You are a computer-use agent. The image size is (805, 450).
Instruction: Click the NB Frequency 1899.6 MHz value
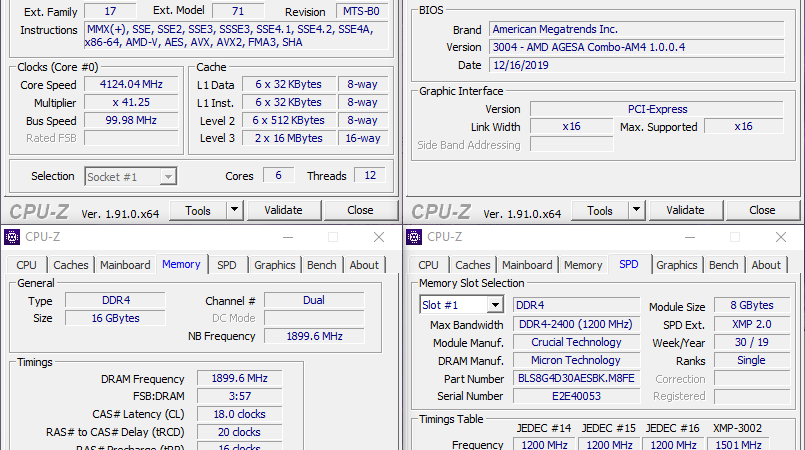click(x=314, y=336)
